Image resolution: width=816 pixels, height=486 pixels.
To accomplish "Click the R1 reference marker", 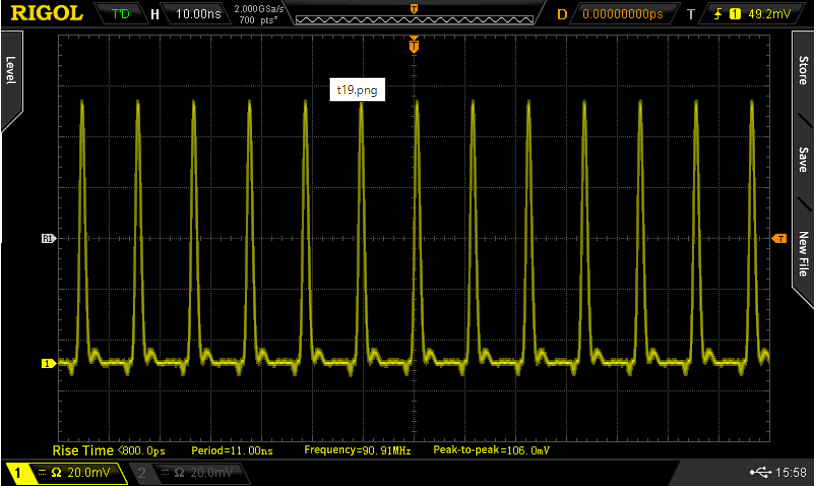I will pos(45,238).
